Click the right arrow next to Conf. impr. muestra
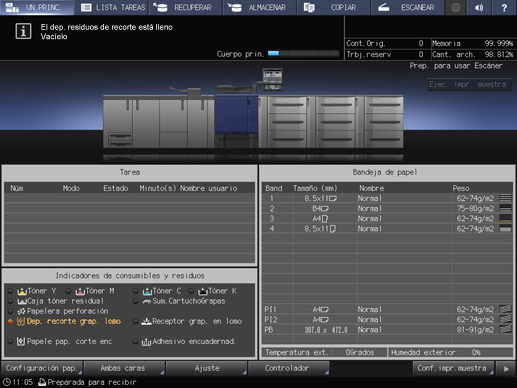This screenshot has height=388, width=517. pos(506,369)
